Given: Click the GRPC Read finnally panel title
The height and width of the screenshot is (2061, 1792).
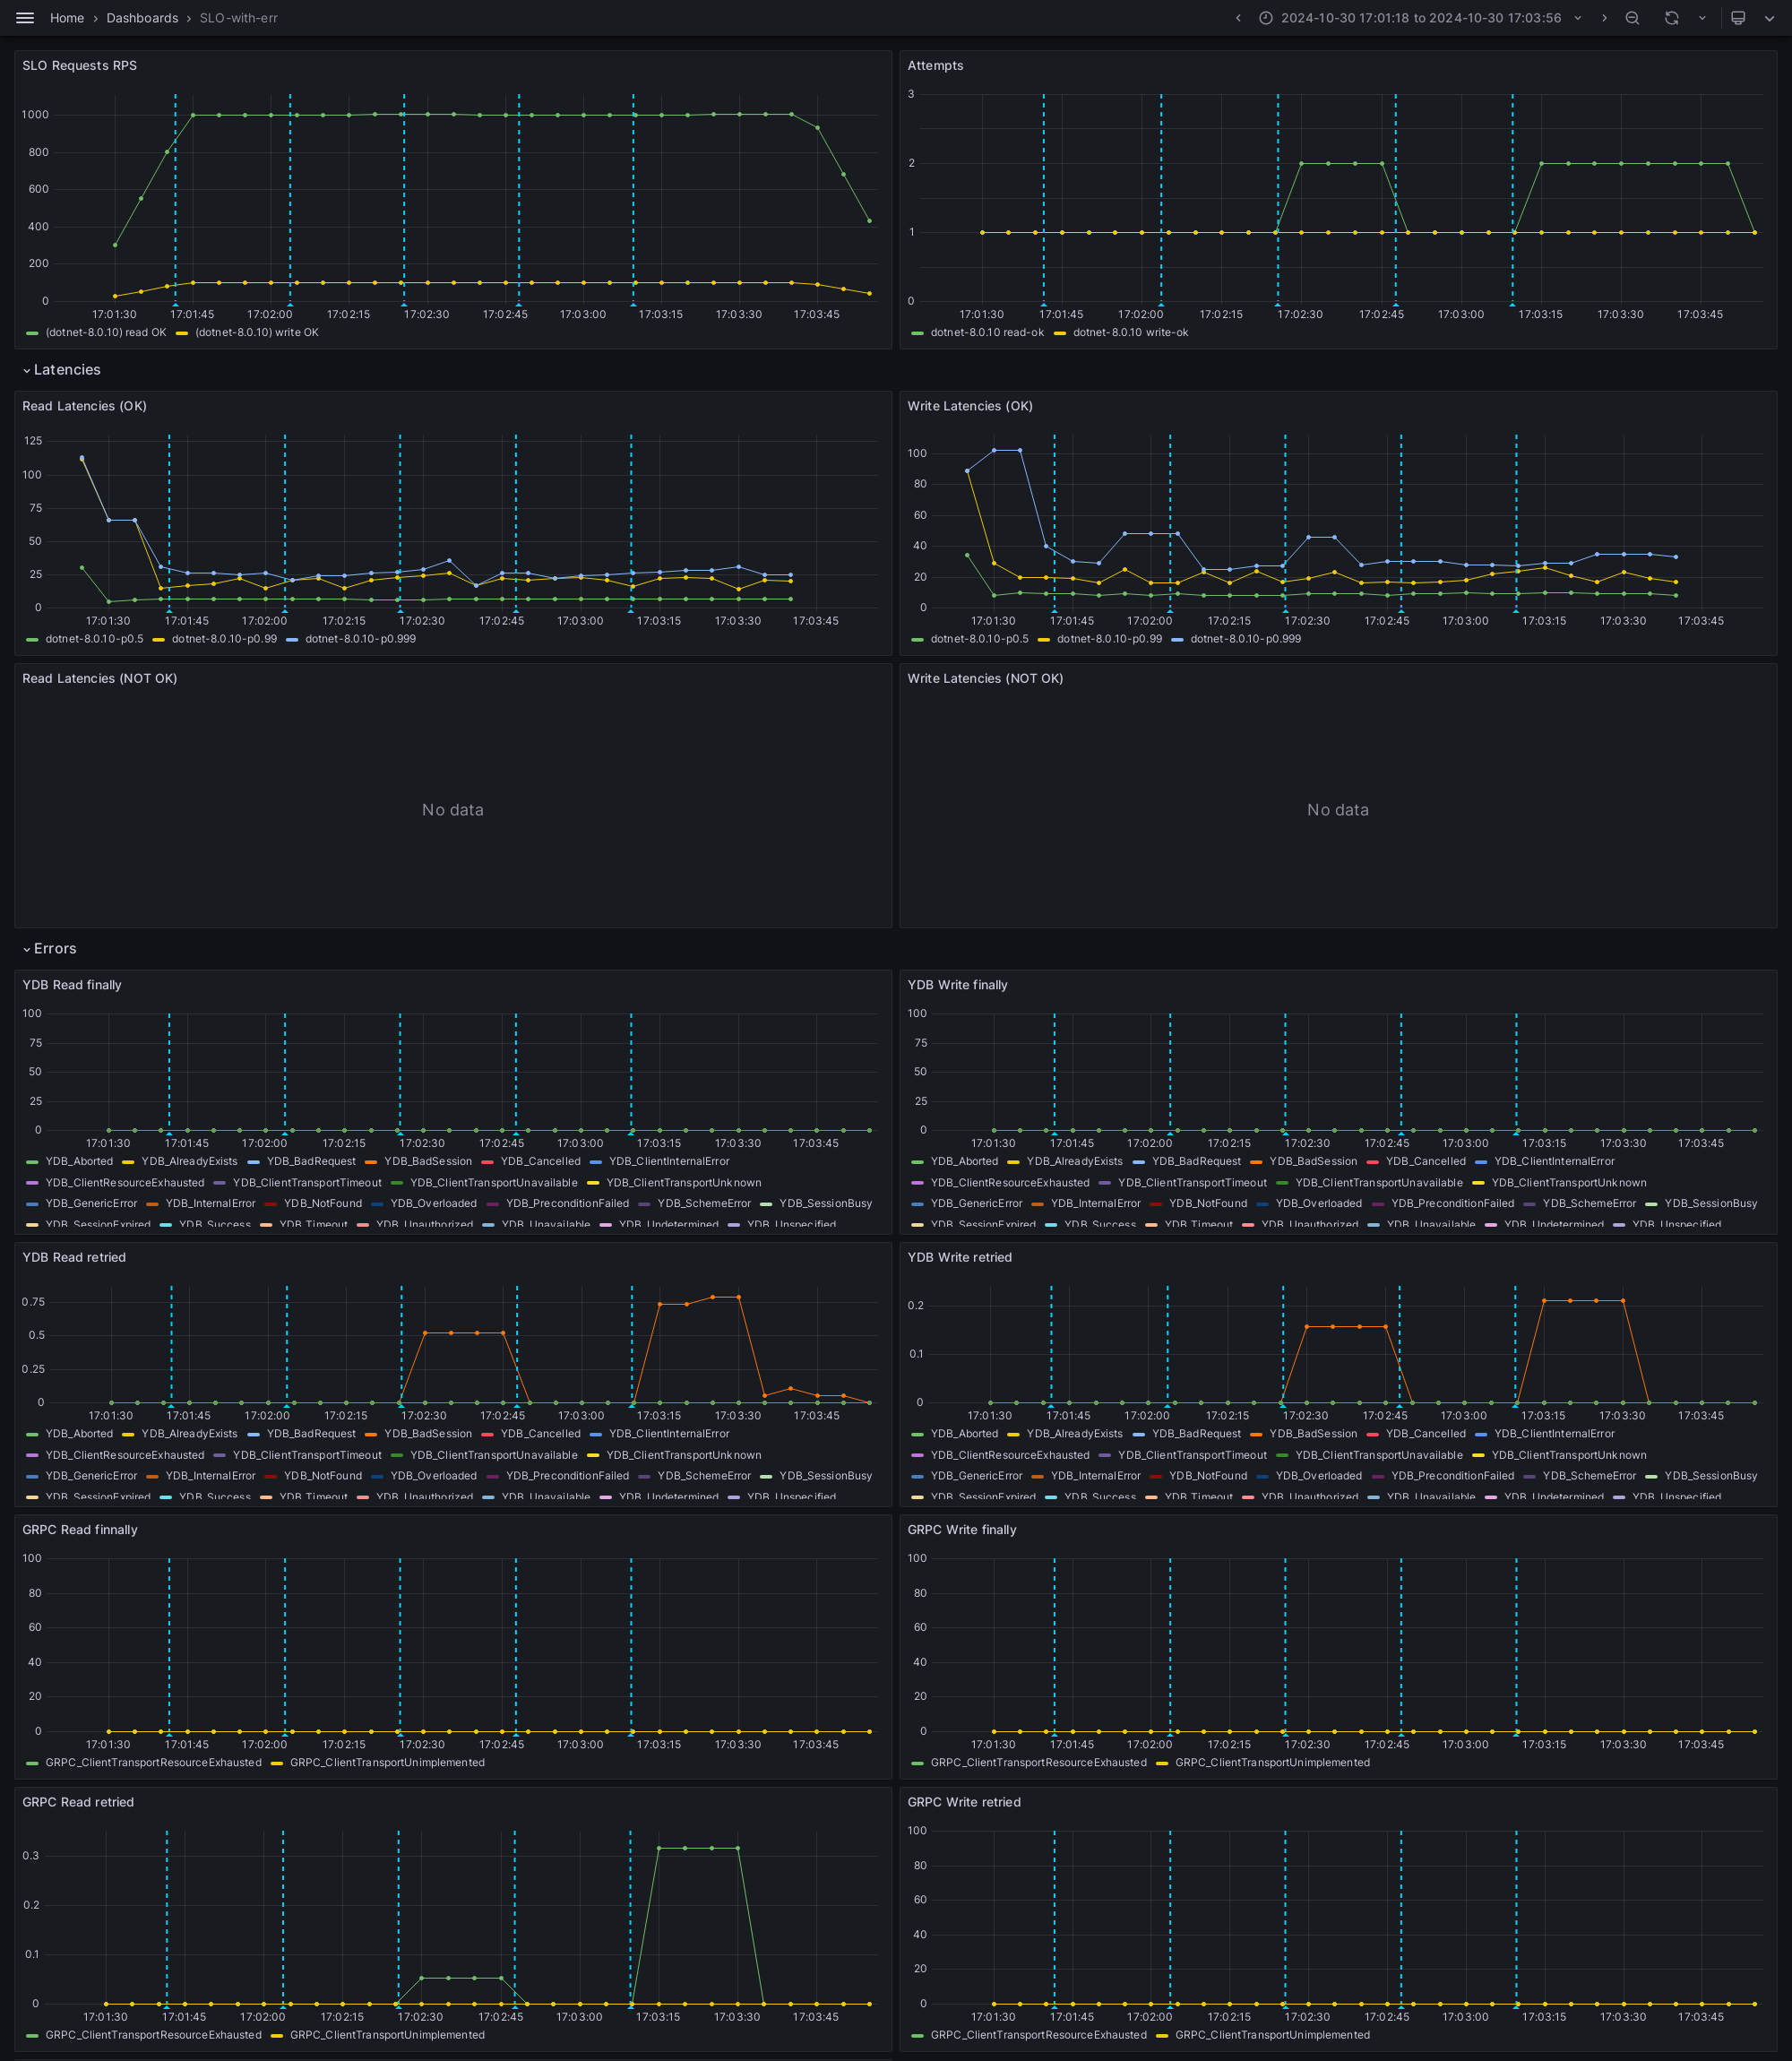Looking at the screenshot, I should click(80, 1530).
